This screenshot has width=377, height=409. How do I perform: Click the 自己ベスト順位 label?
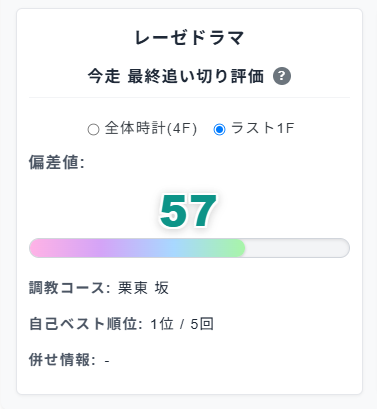[86, 324]
